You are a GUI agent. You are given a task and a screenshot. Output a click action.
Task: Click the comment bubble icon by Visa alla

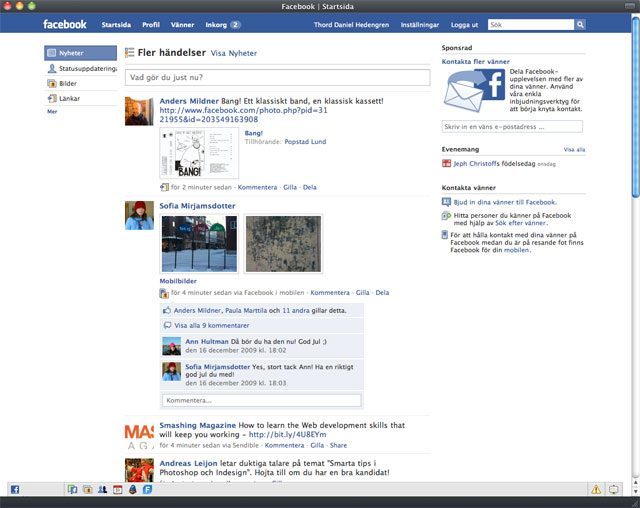[167, 326]
